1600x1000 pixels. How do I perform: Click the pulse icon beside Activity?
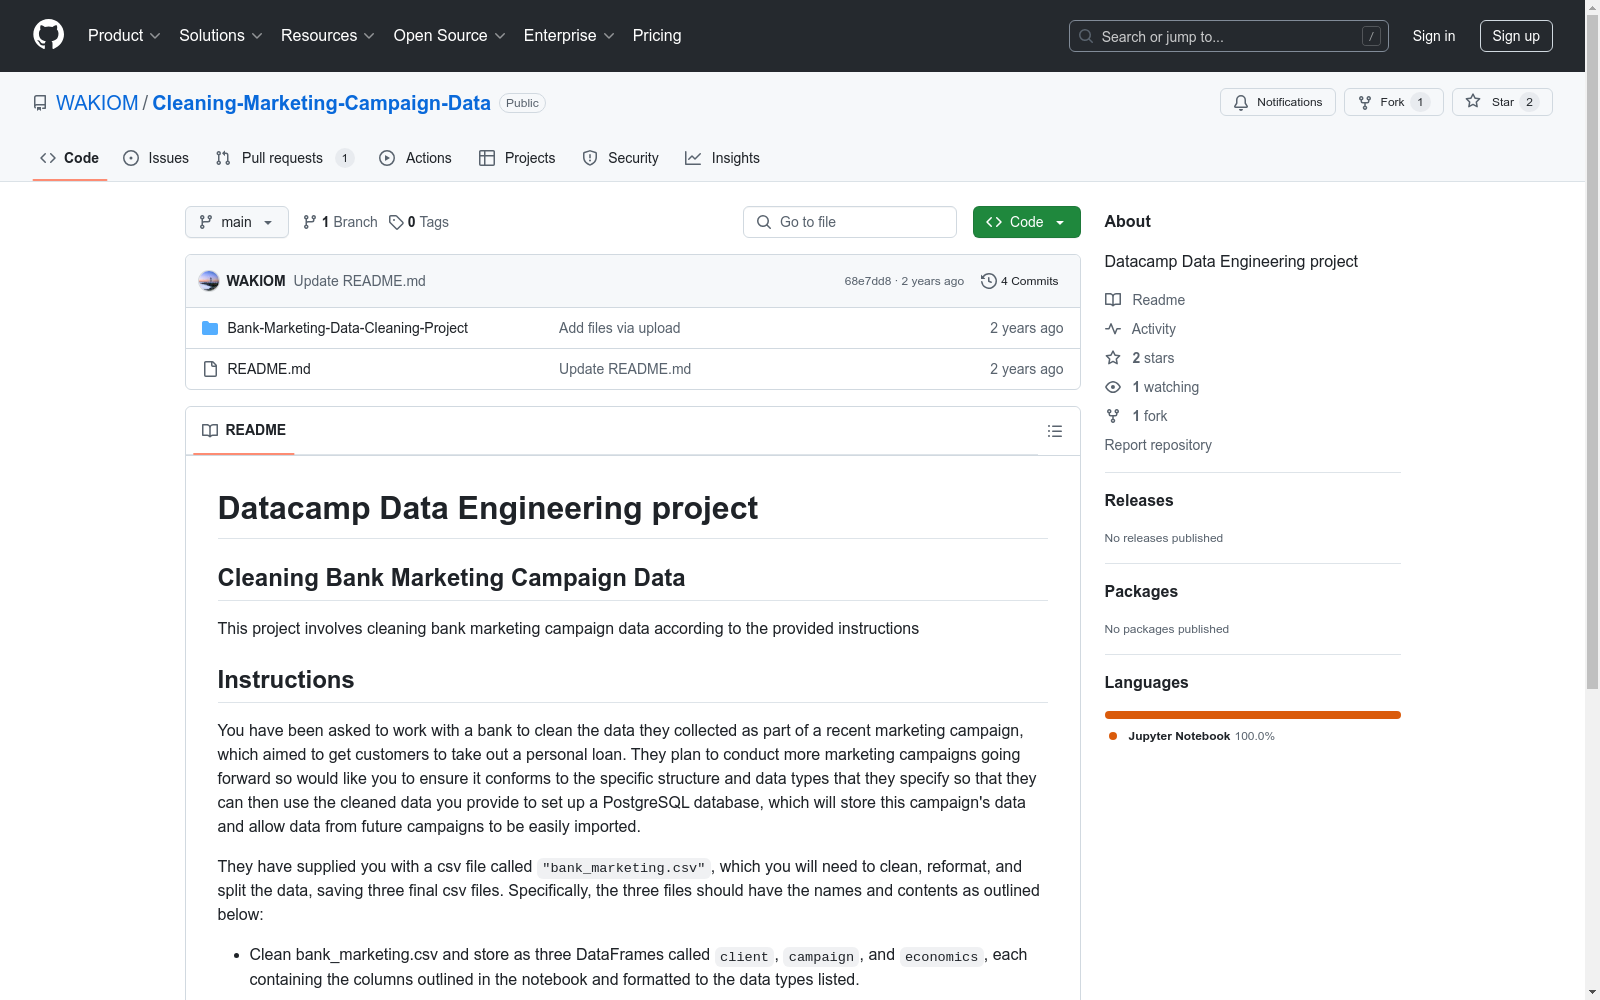pyautogui.click(x=1113, y=329)
